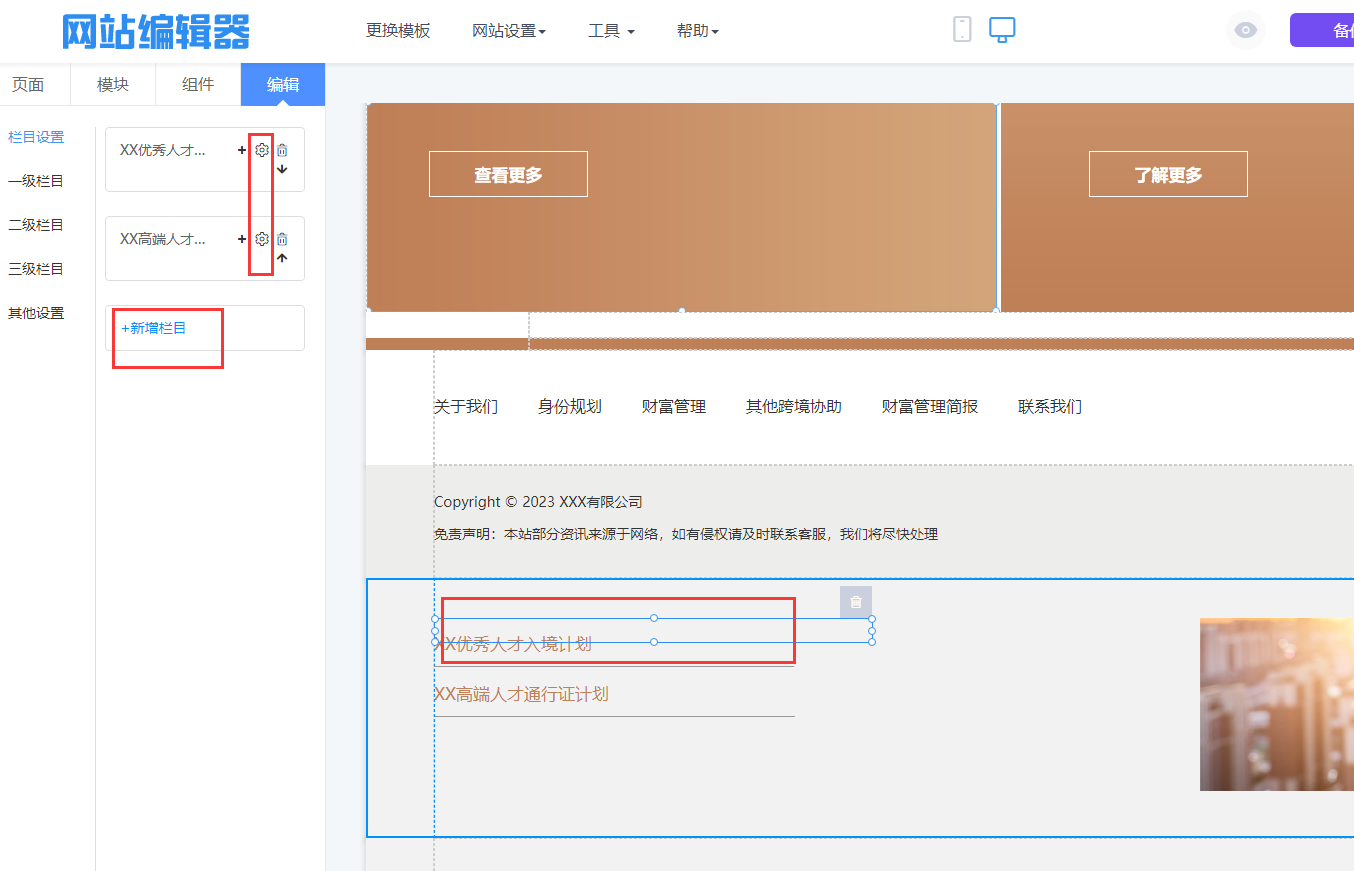
Task: Delete the XX优秀人才 column with trash icon
Action: (x=282, y=150)
